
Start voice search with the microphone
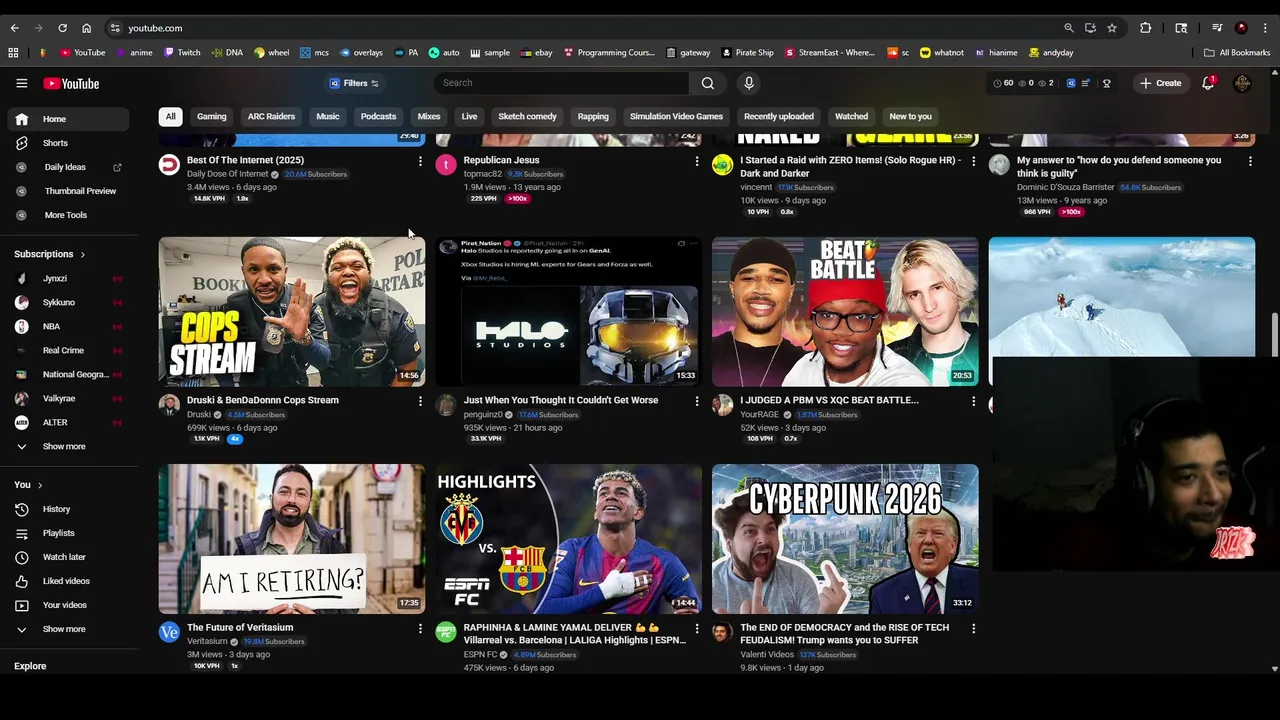(749, 83)
